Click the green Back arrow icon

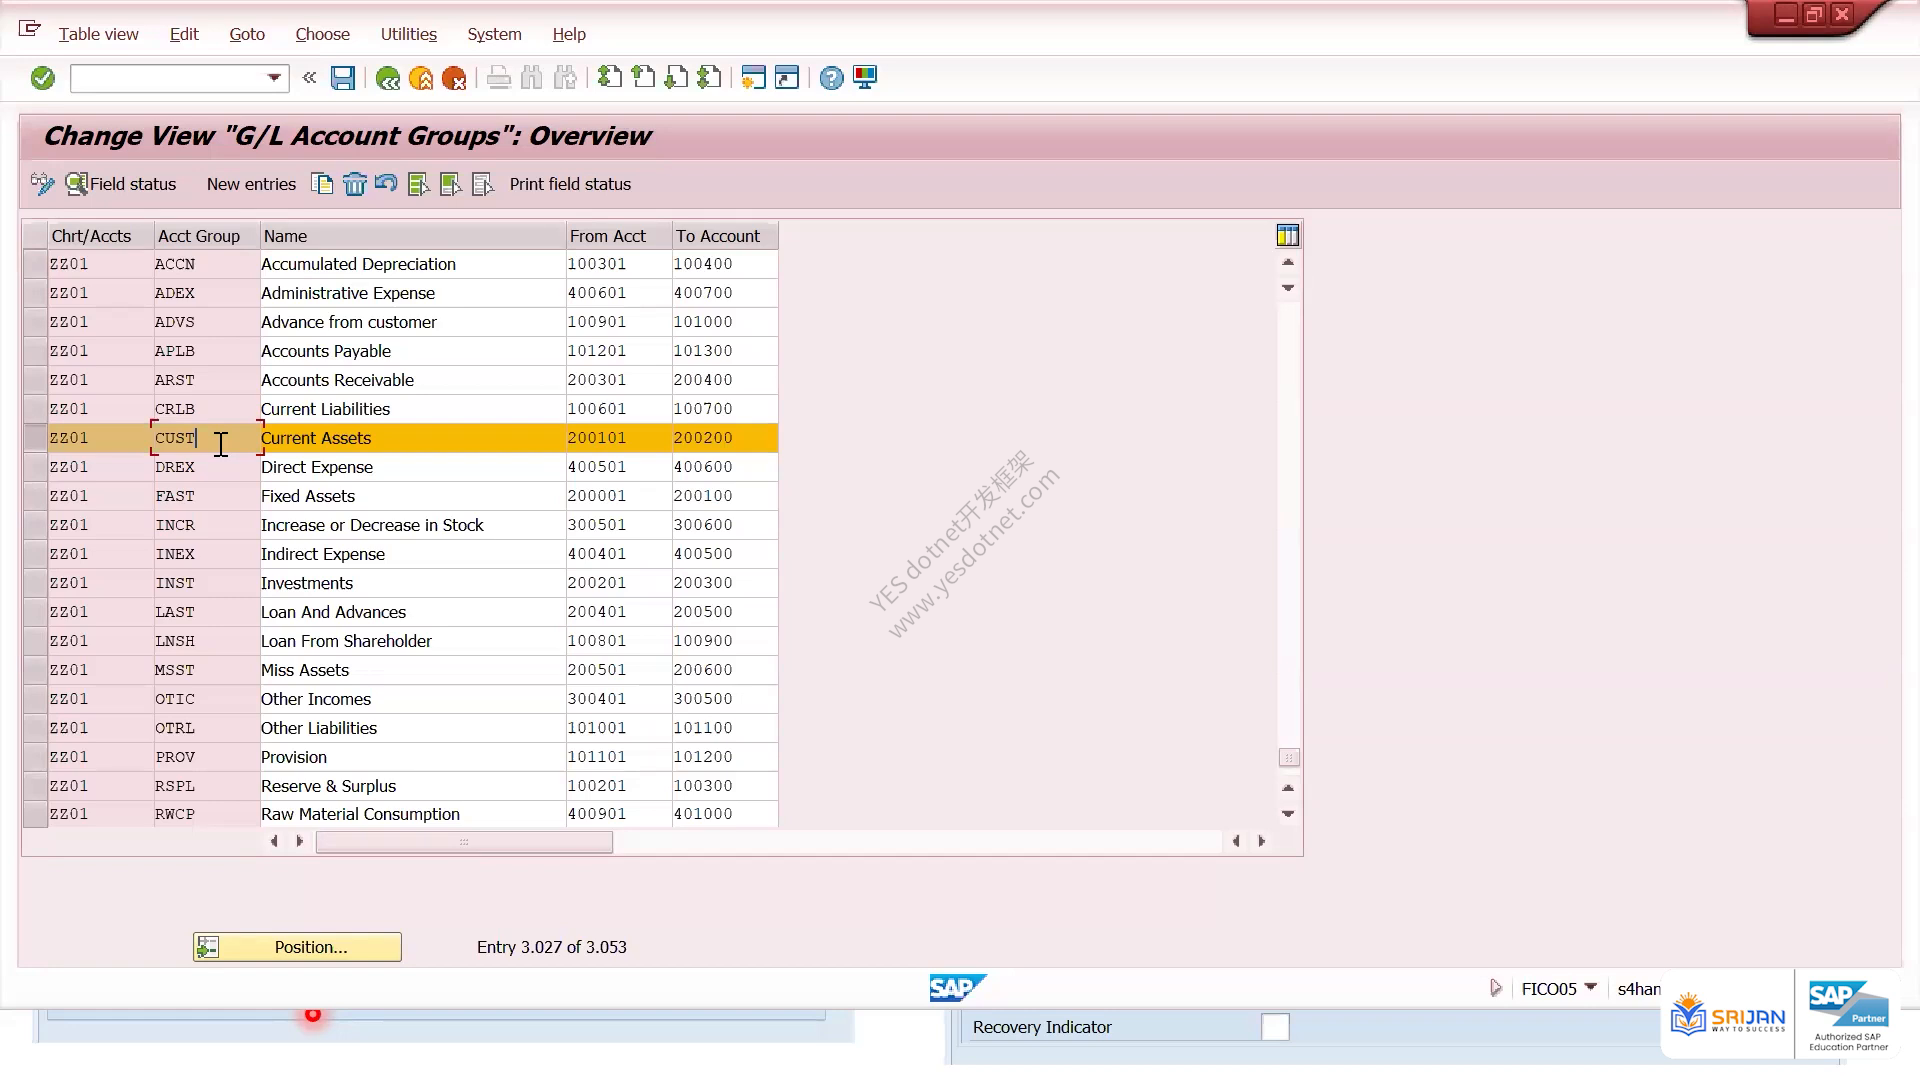(x=388, y=78)
